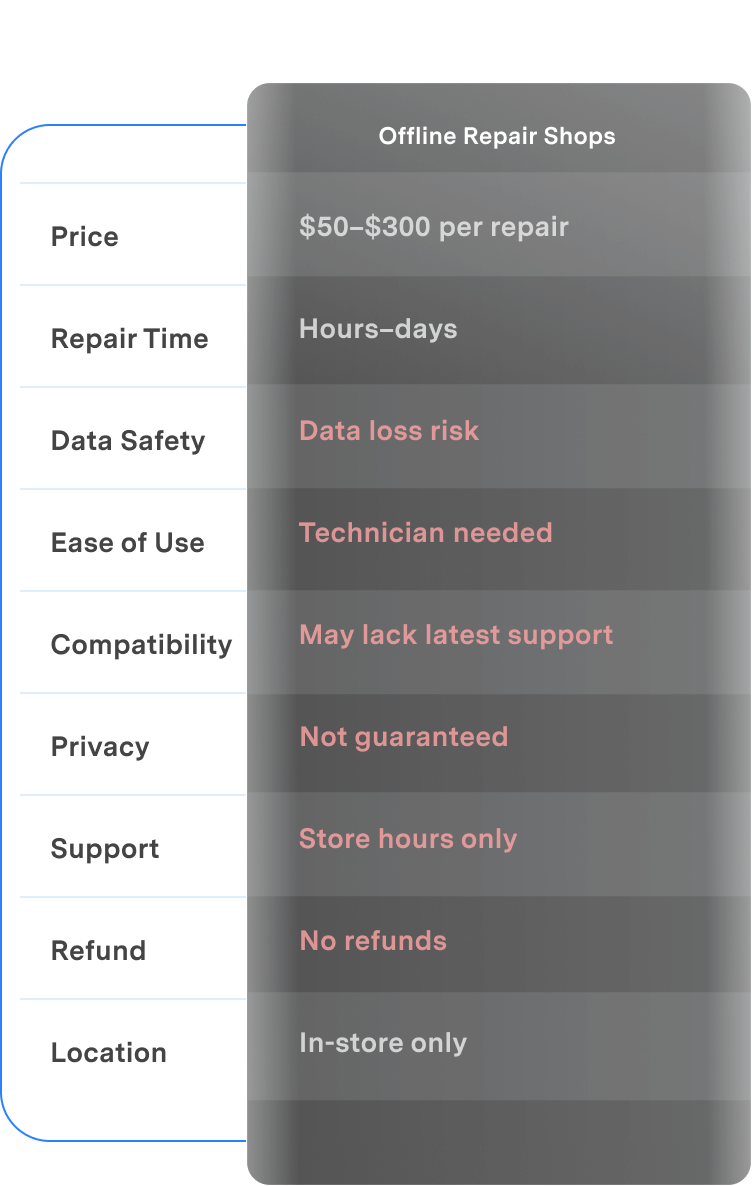The height and width of the screenshot is (1186, 752).
Task: Click the Support row label
Action: pos(105,849)
